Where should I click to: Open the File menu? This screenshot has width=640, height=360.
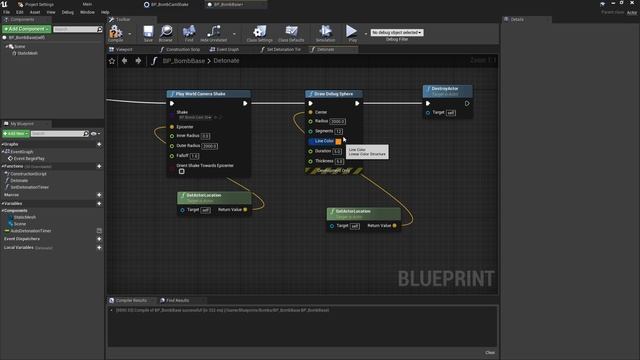(x=7, y=12)
